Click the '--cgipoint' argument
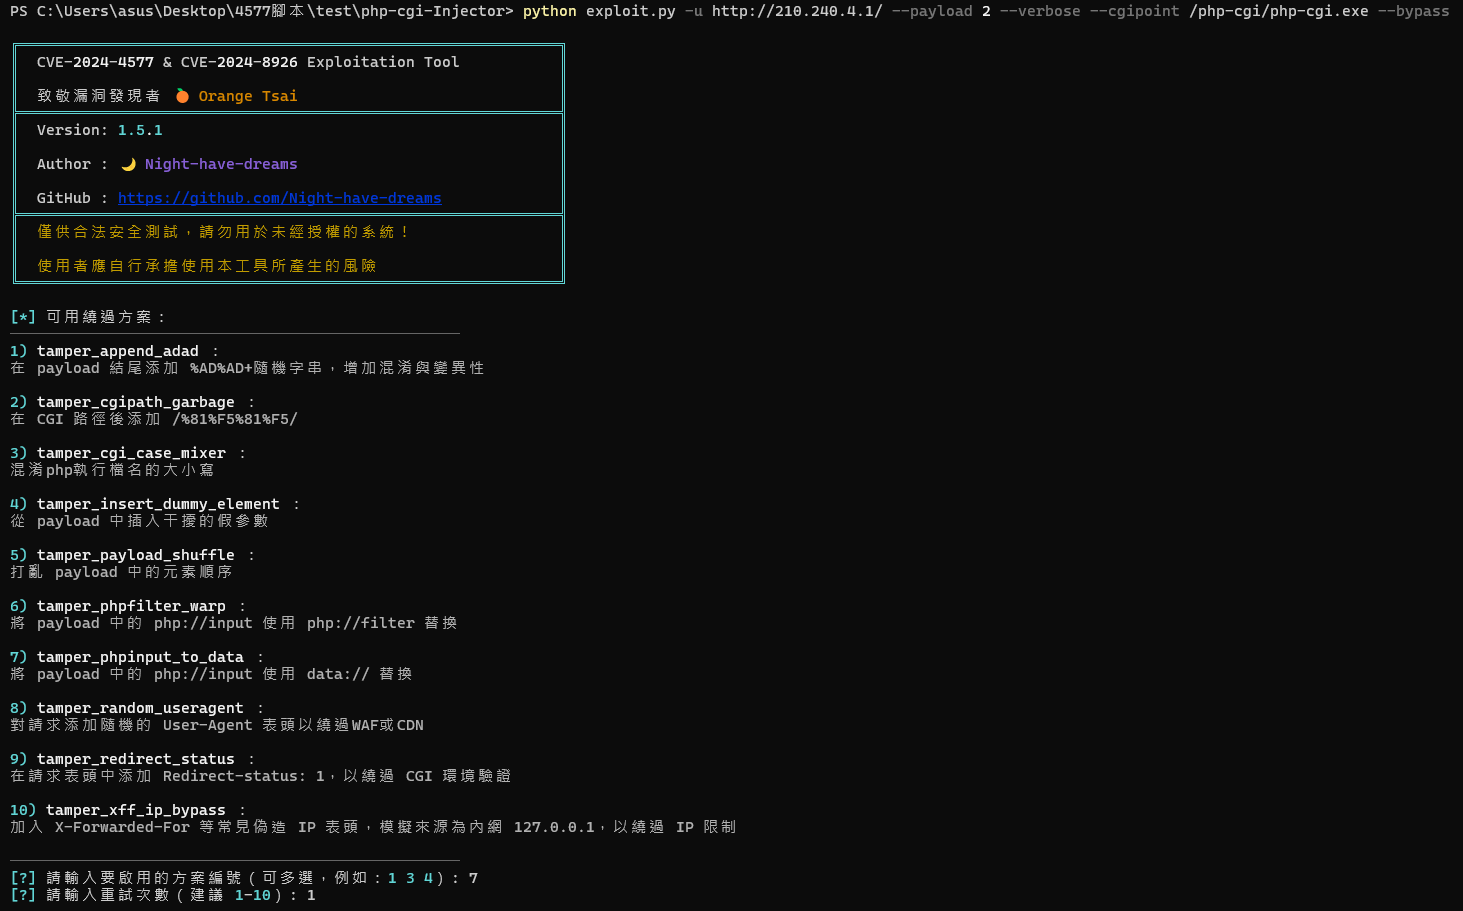1463x911 pixels. coord(1135,11)
